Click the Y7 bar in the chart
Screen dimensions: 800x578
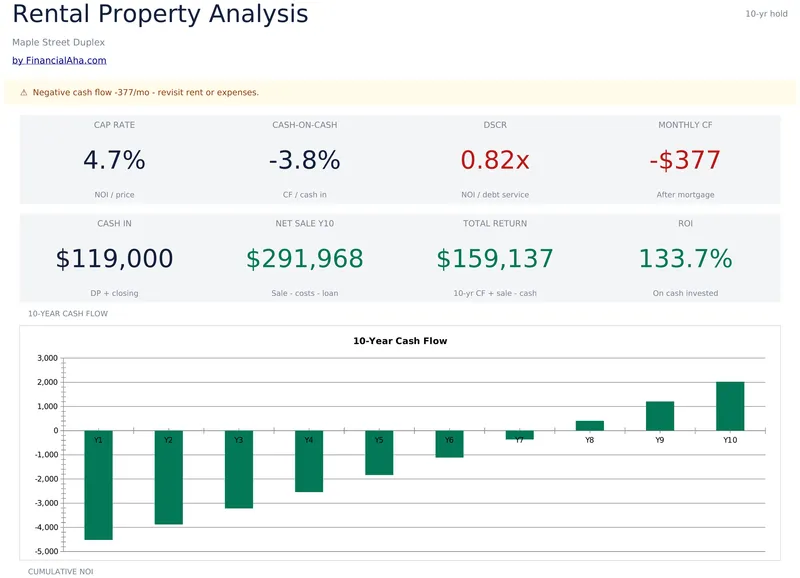[x=519, y=435]
